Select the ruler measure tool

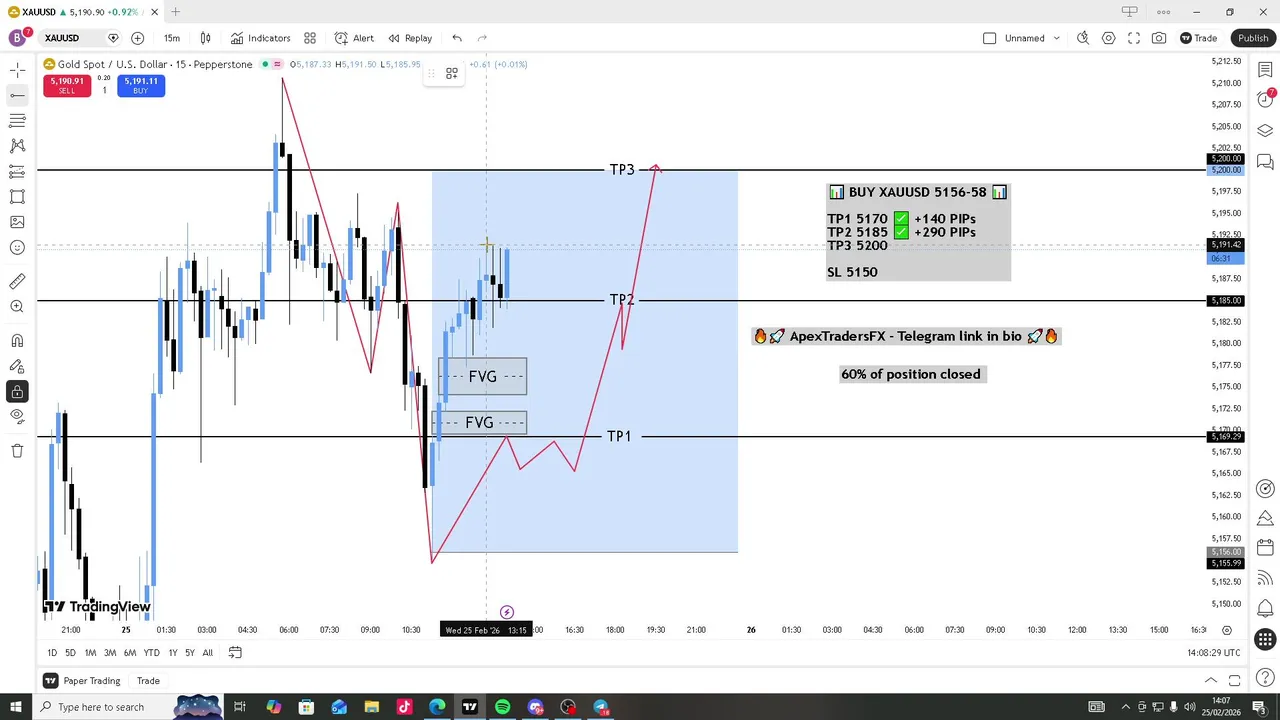coord(17,282)
